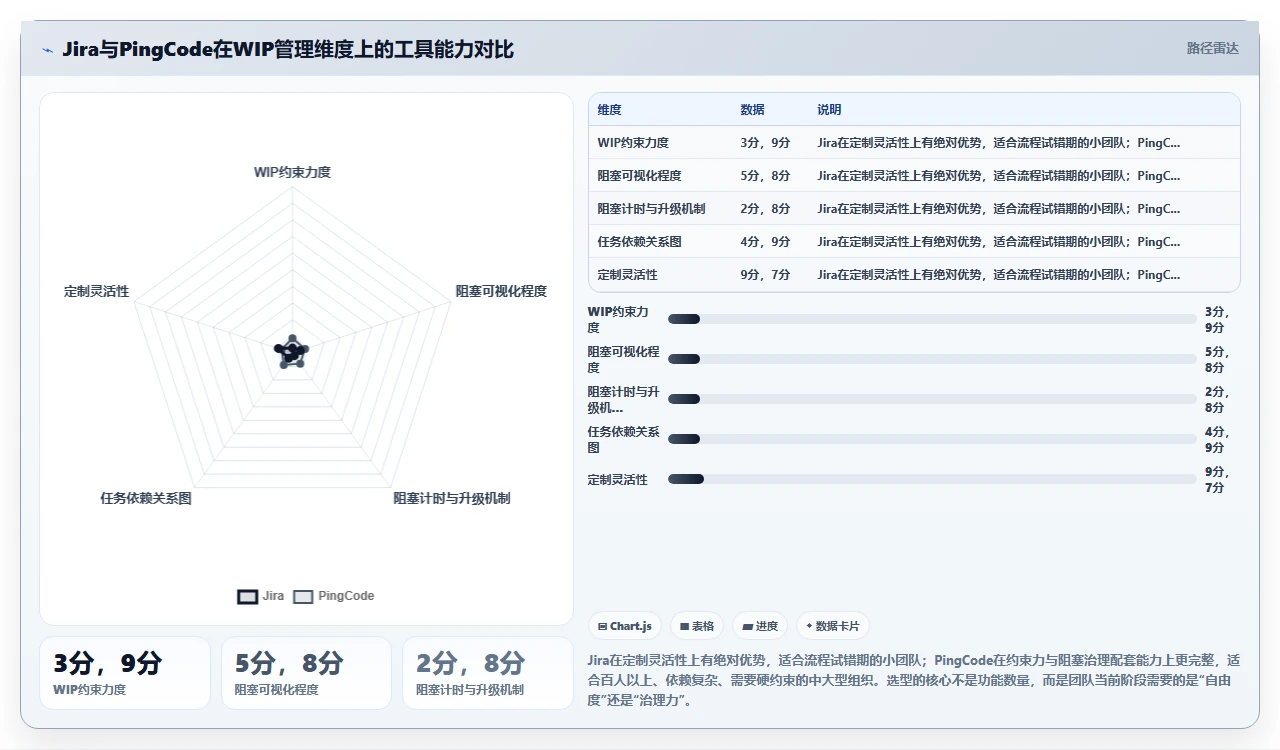Click the "2分，8分" value right of the progress bar
Screen dimensions: 1280x750
tap(1218, 399)
